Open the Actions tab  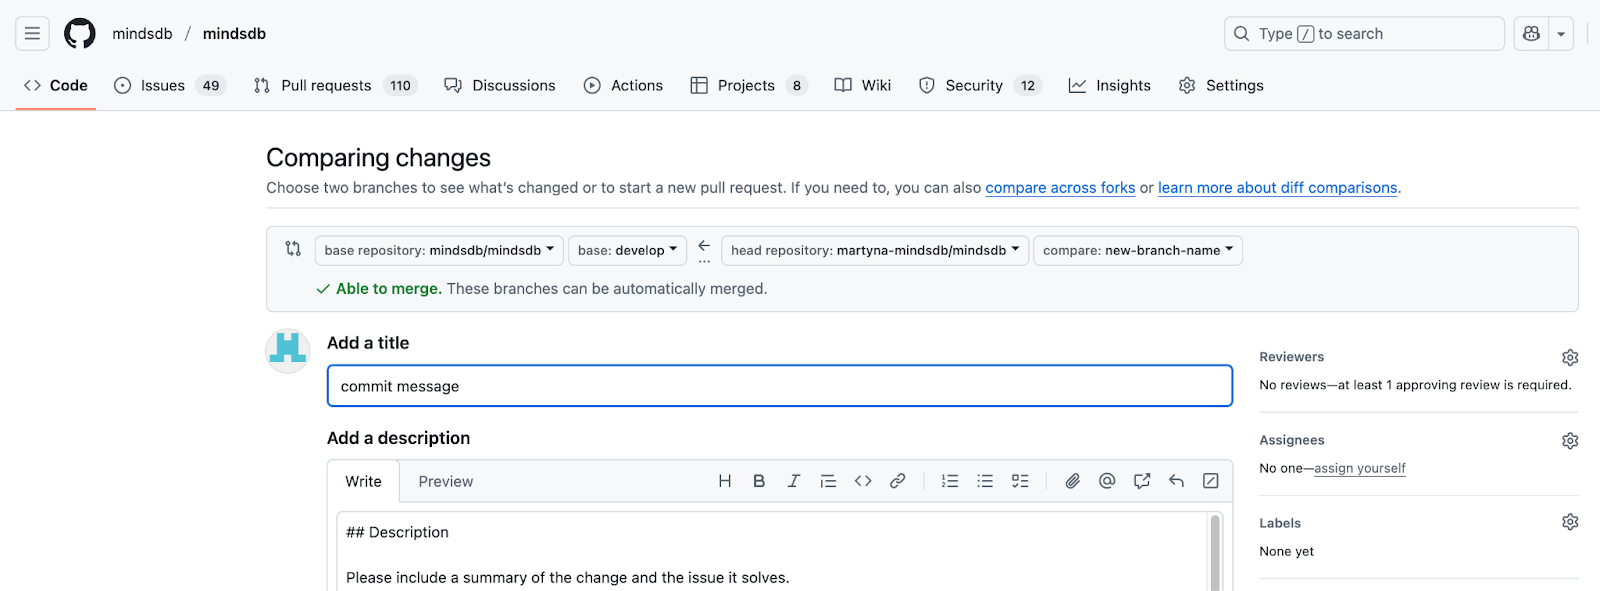[x=623, y=85]
